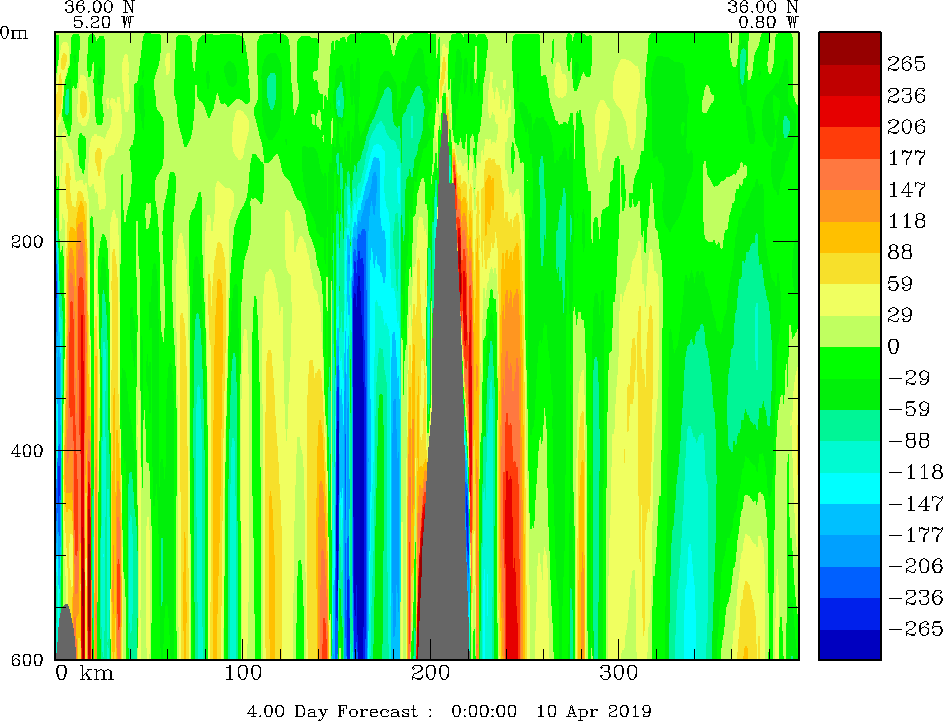Click the light yellow swatch between 29 and 59

pyautogui.click(x=850, y=300)
